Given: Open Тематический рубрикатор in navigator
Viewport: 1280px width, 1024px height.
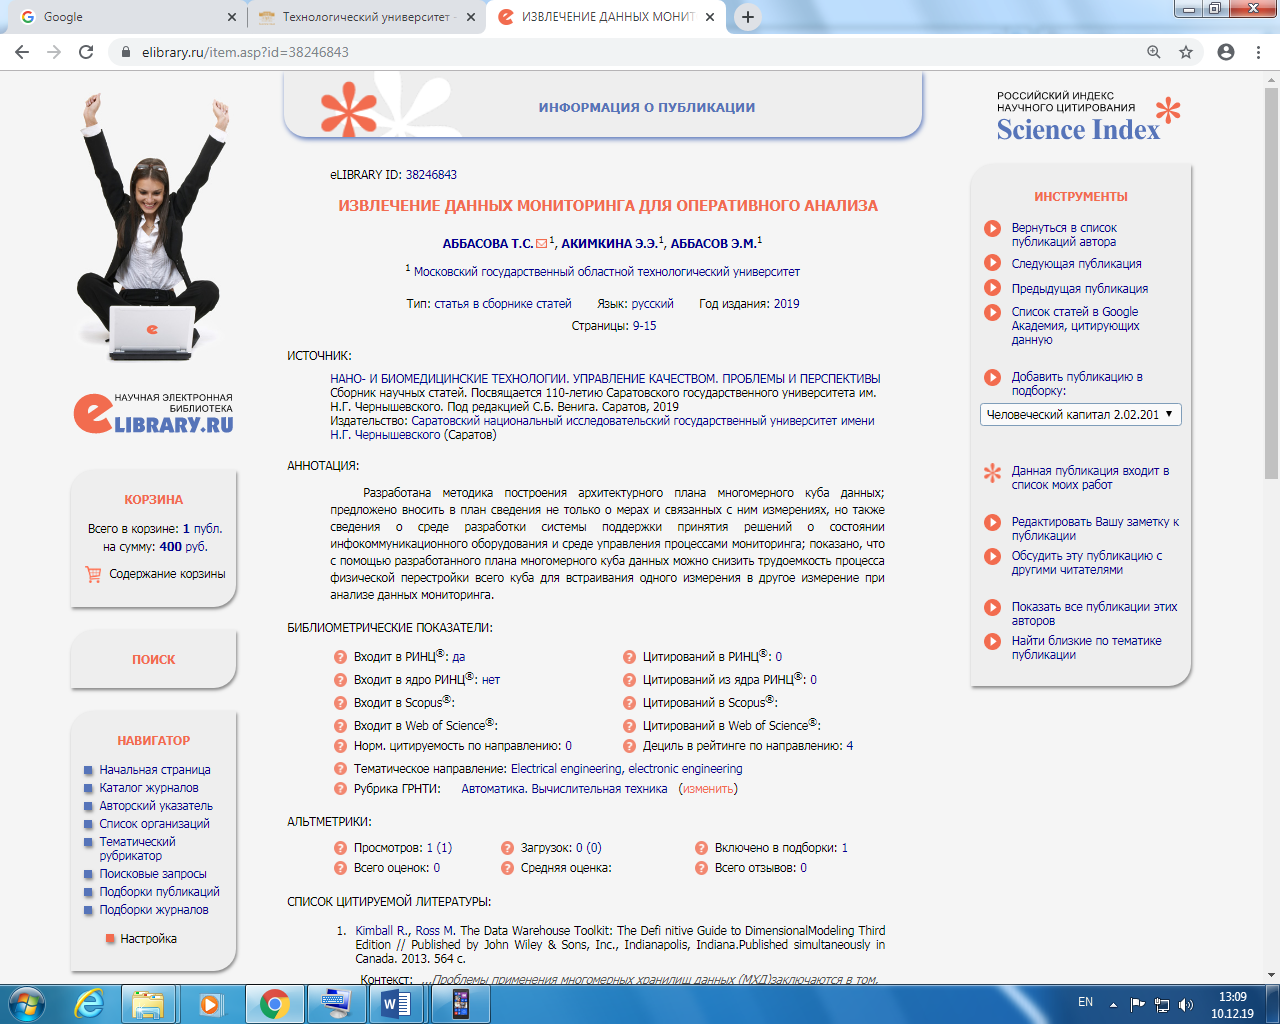Looking at the screenshot, I should (x=138, y=849).
